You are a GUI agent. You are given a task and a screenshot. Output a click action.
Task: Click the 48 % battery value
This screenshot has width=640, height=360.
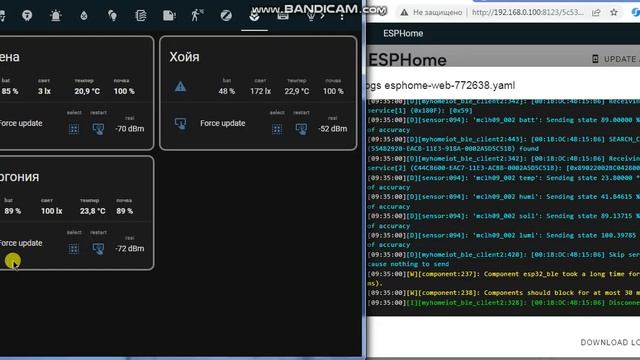pos(227,91)
